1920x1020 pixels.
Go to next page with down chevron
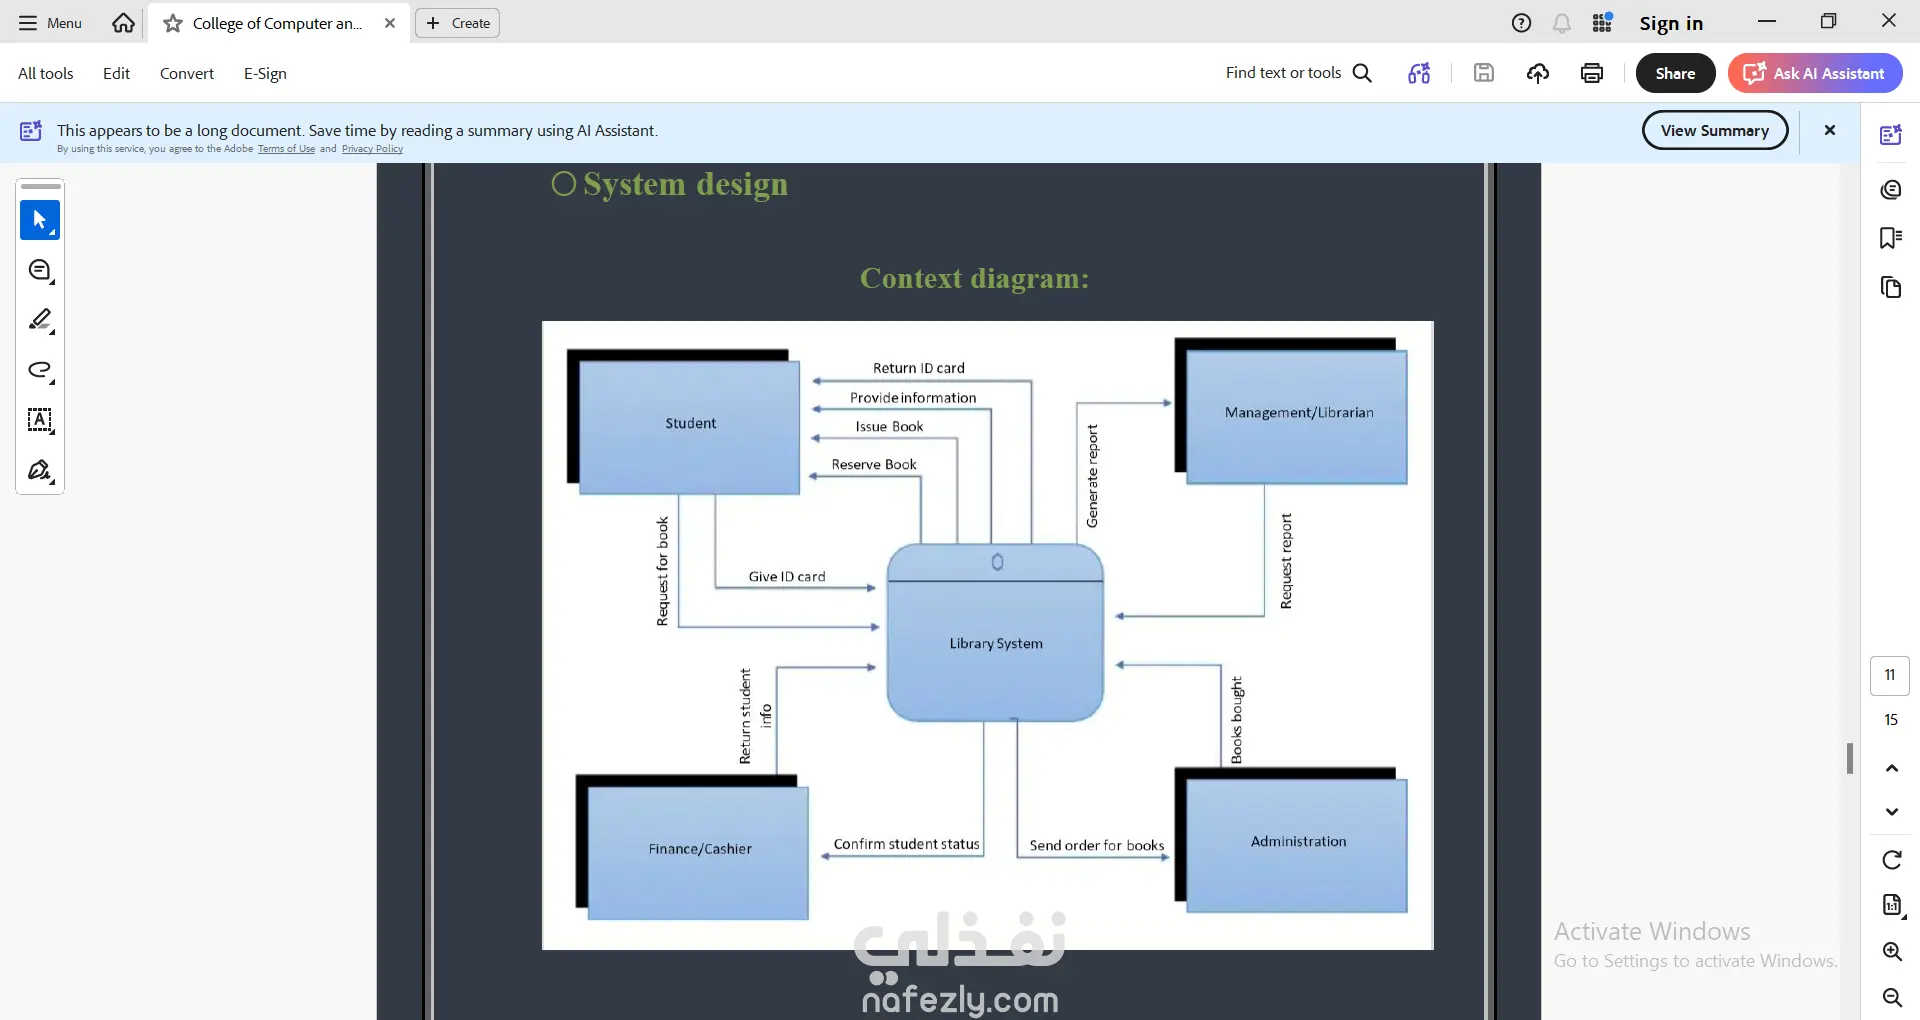[1892, 812]
